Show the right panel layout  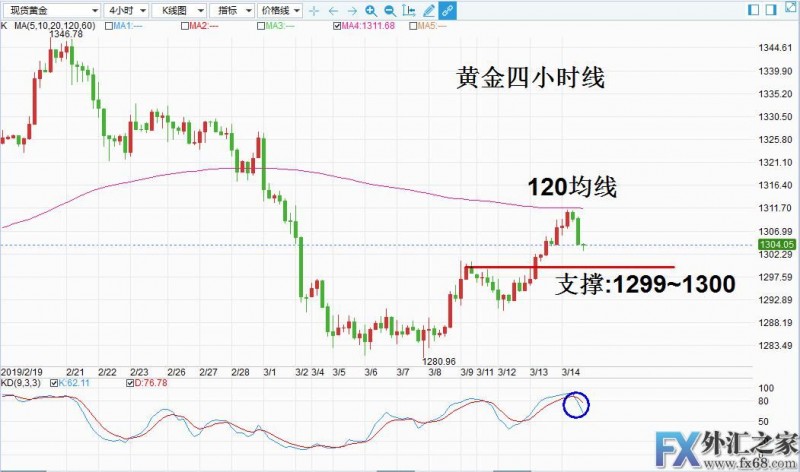(770, 10)
